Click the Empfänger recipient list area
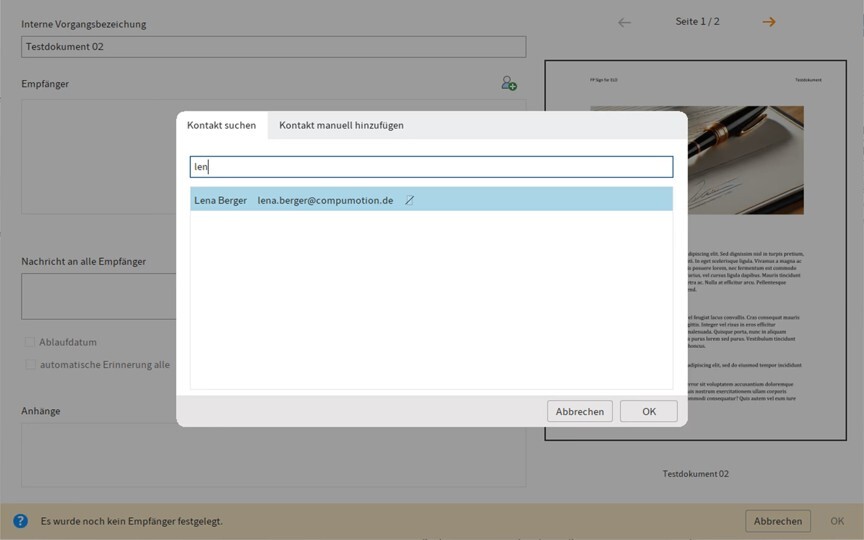Screen dimensions: 864x540 99,157
